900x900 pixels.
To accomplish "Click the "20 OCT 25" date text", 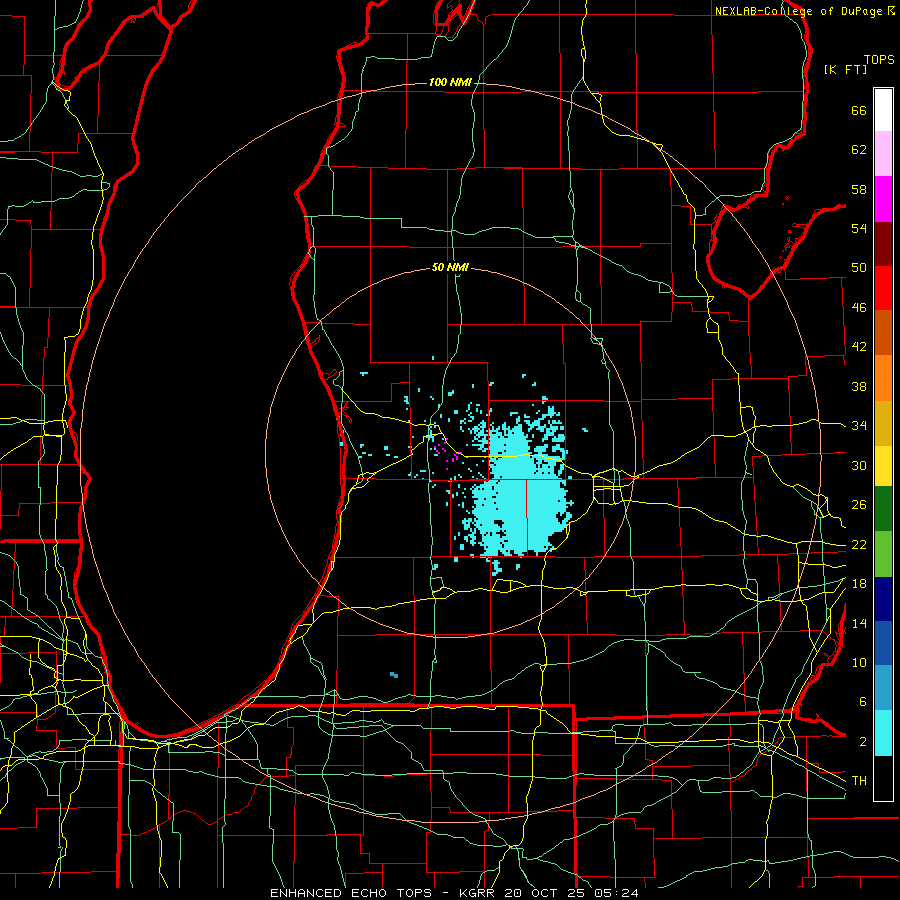I will (x=548, y=893).
